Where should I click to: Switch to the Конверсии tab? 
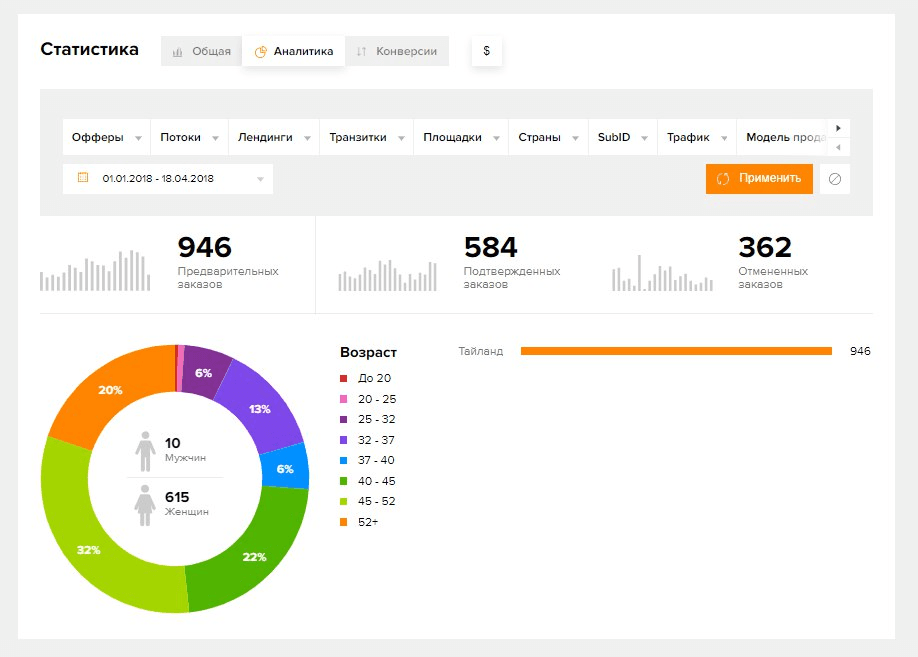397,51
